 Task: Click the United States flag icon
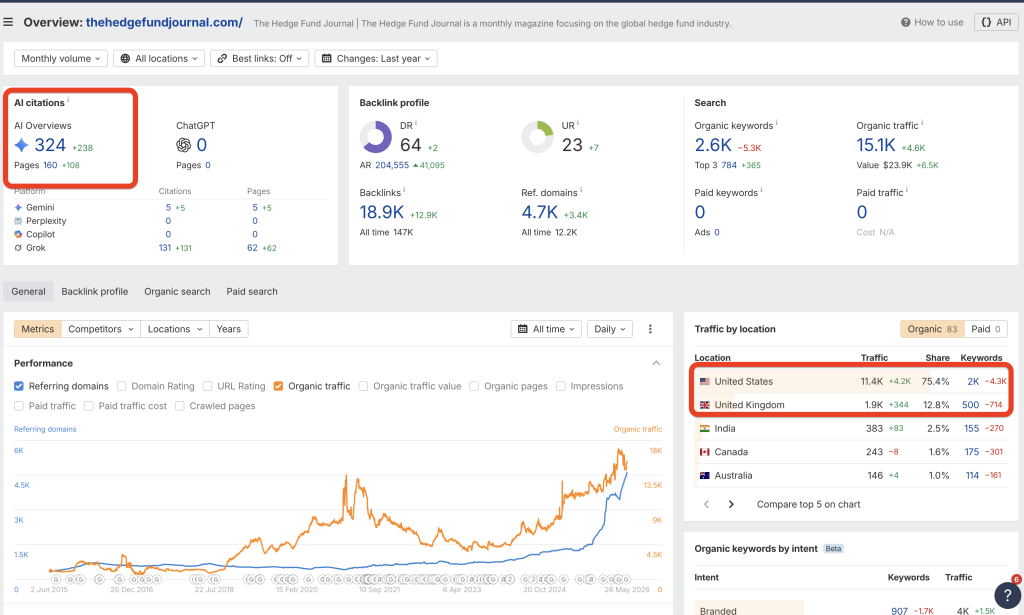(705, 381)
